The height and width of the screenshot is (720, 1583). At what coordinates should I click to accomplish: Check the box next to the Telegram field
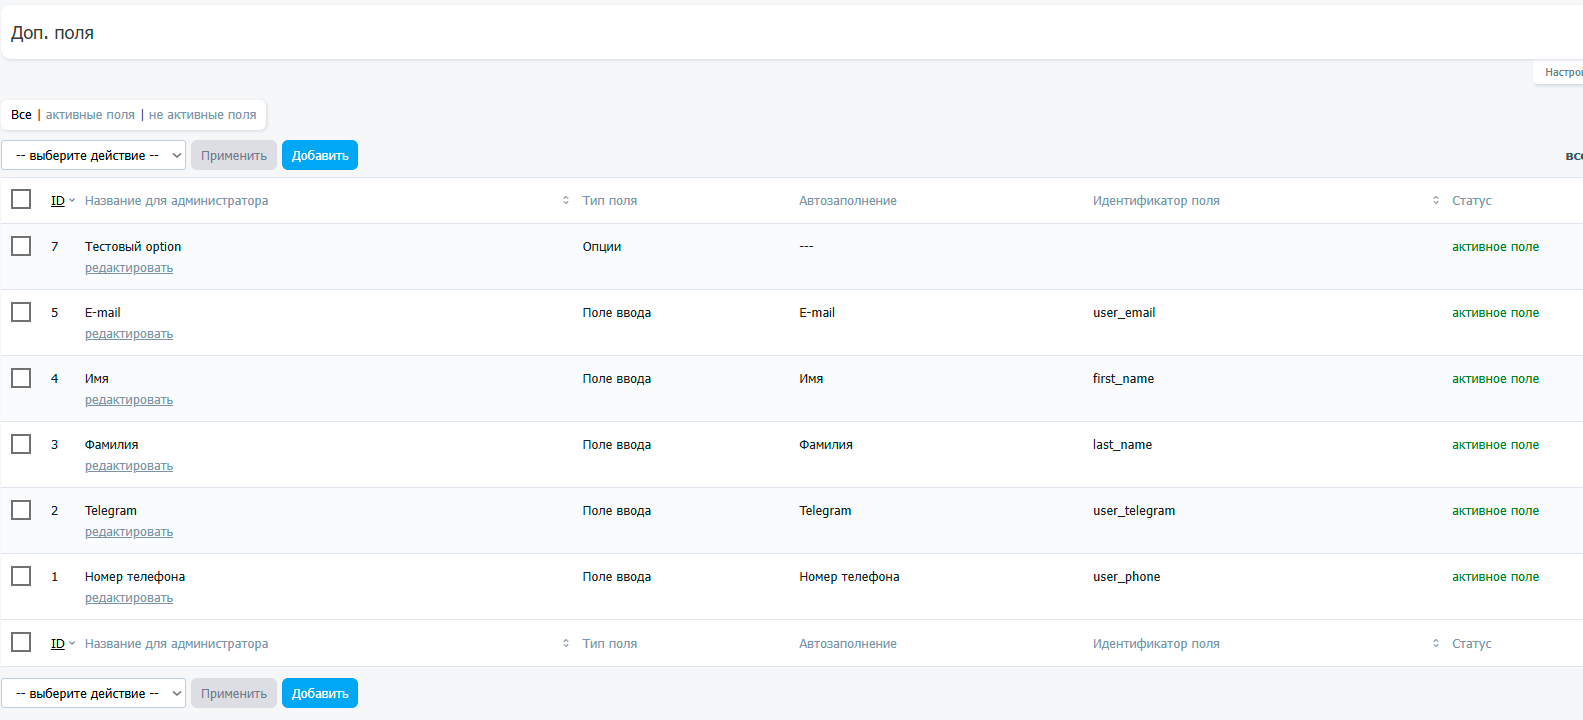(x=21, y=510)
